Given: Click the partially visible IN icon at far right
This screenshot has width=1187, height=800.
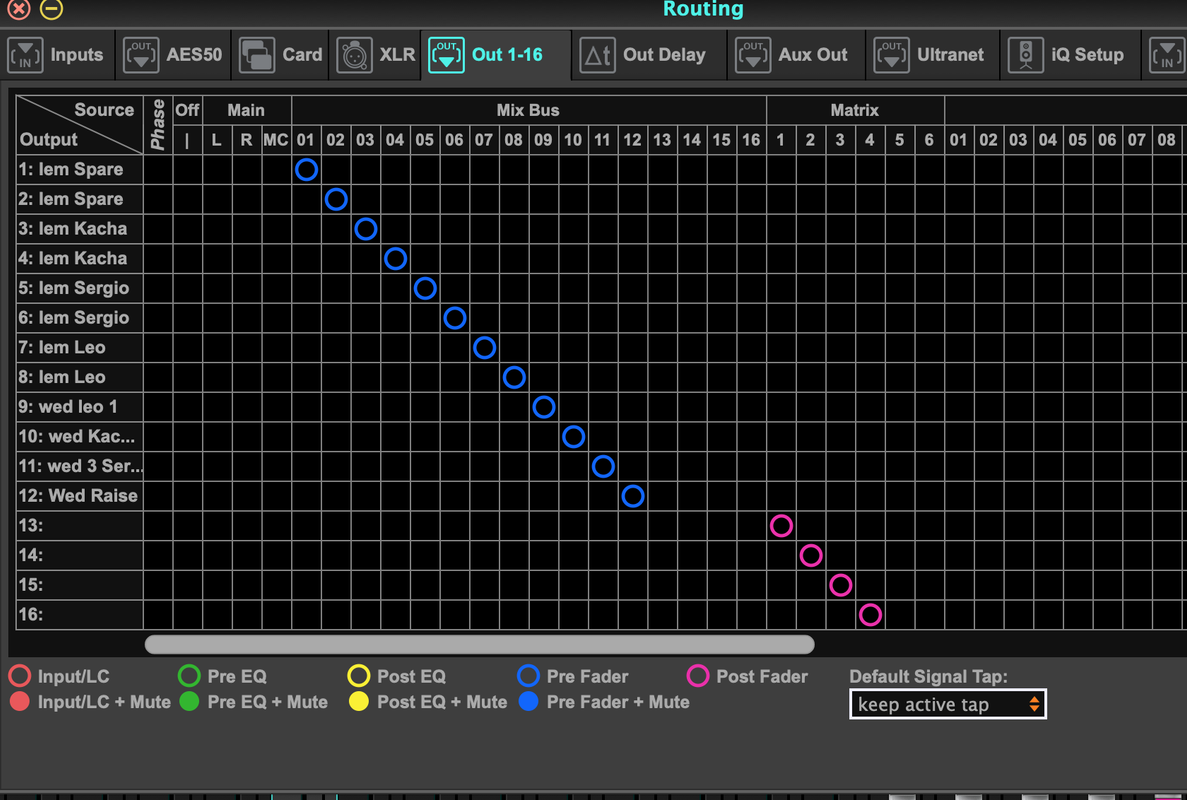Looking at the screenshot, I should [1168, 55].
